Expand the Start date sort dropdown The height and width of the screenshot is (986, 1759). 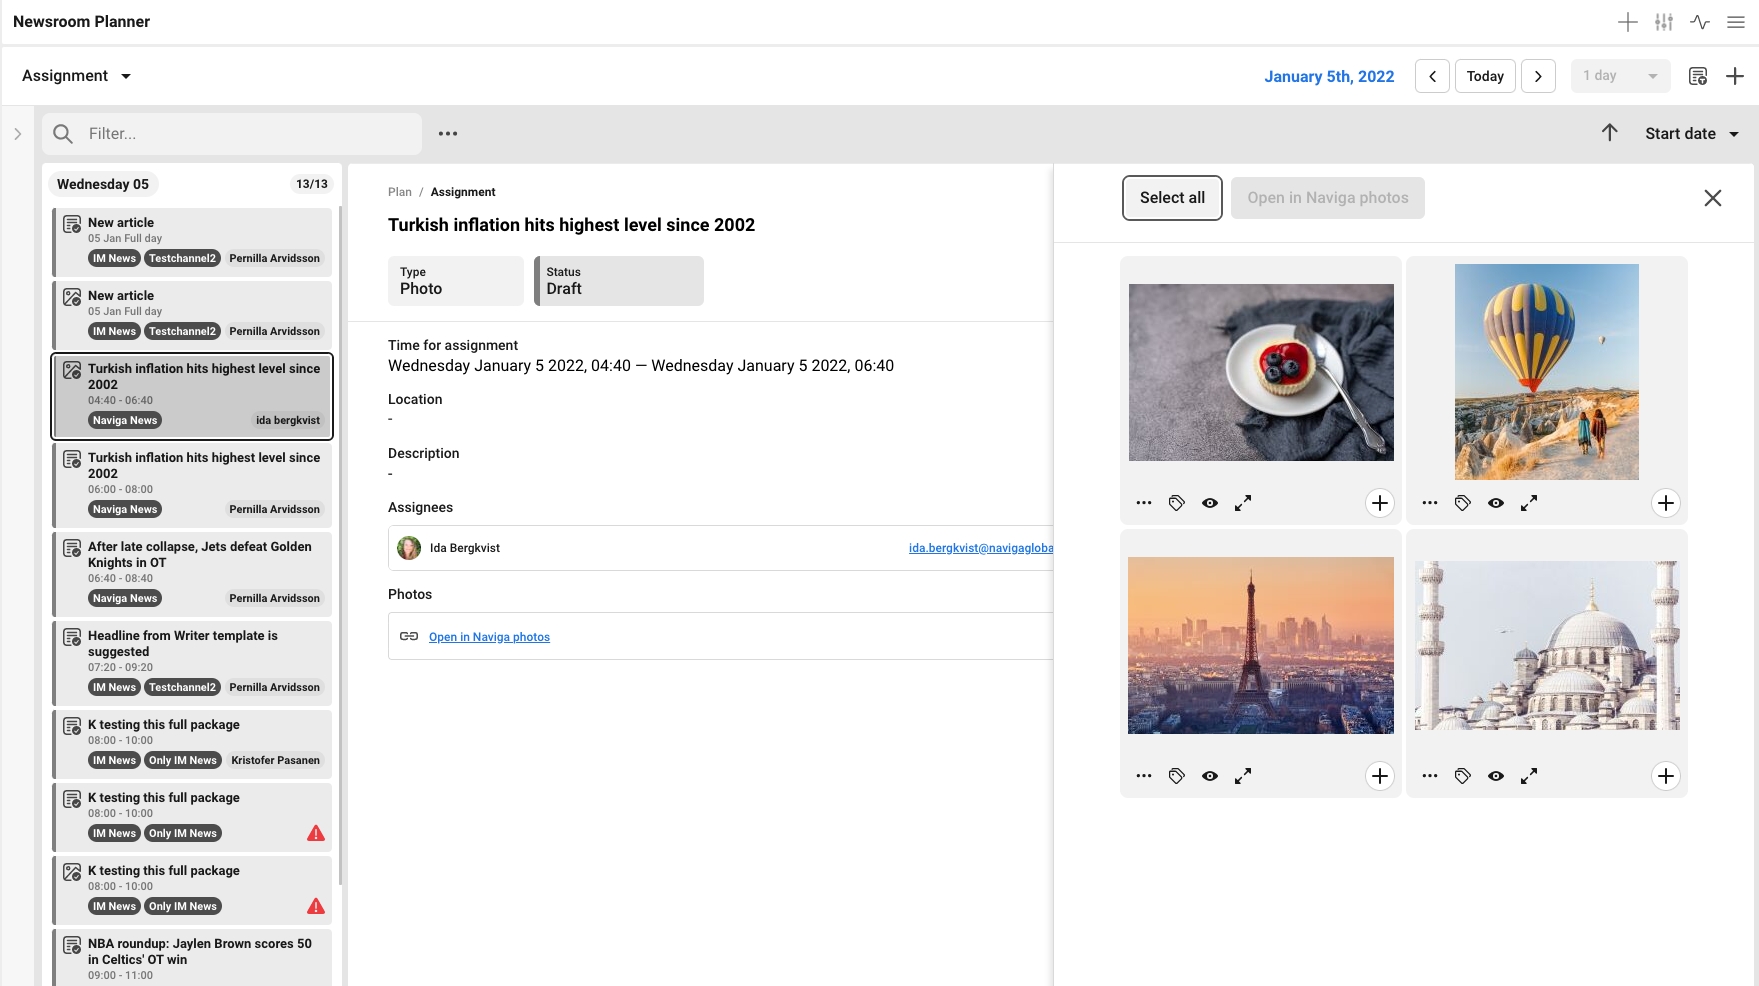click(1692, 134)
